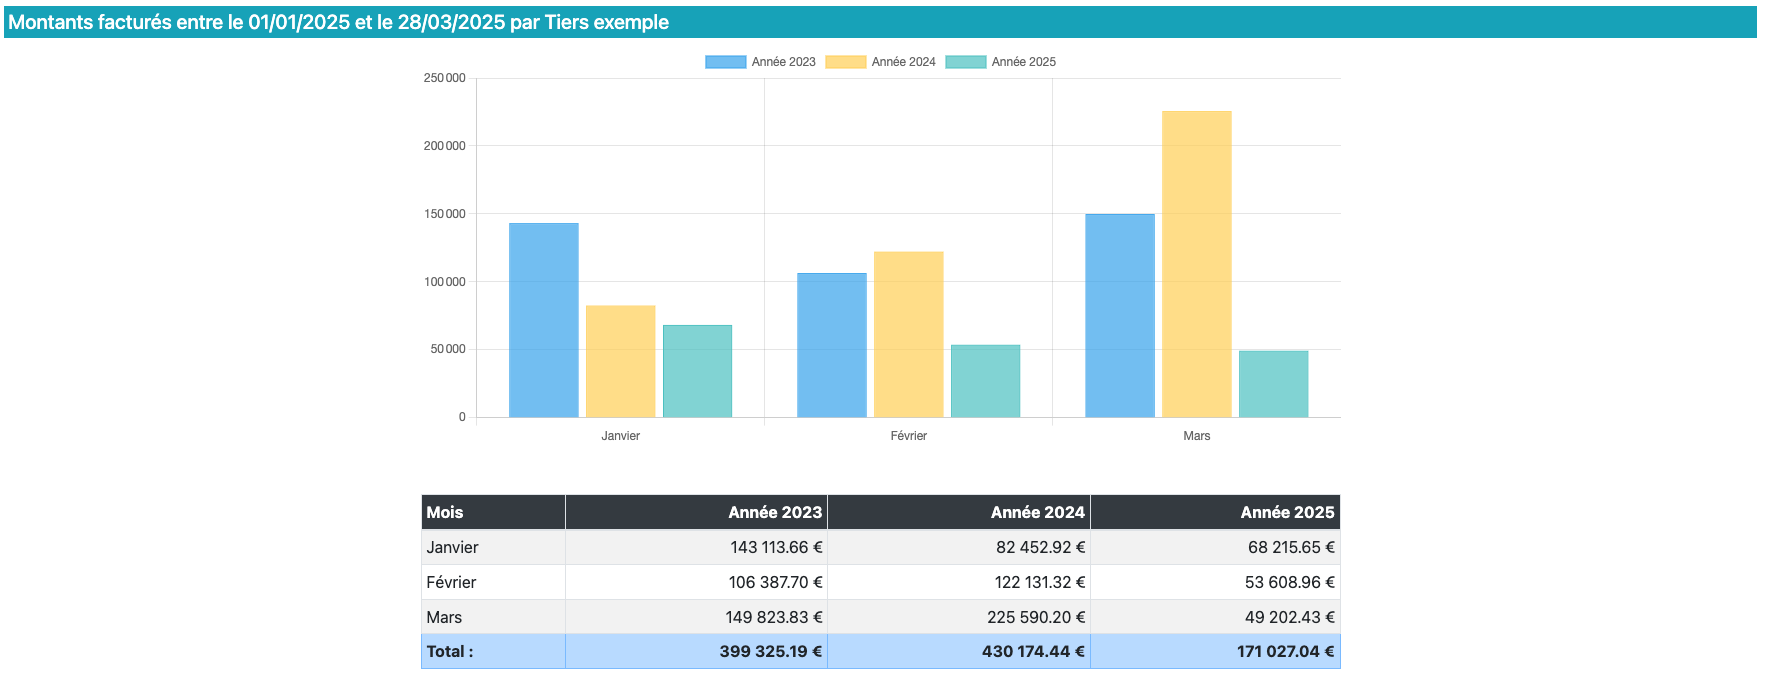Select the teal 2025 bar for Janvier

point(697,371)
